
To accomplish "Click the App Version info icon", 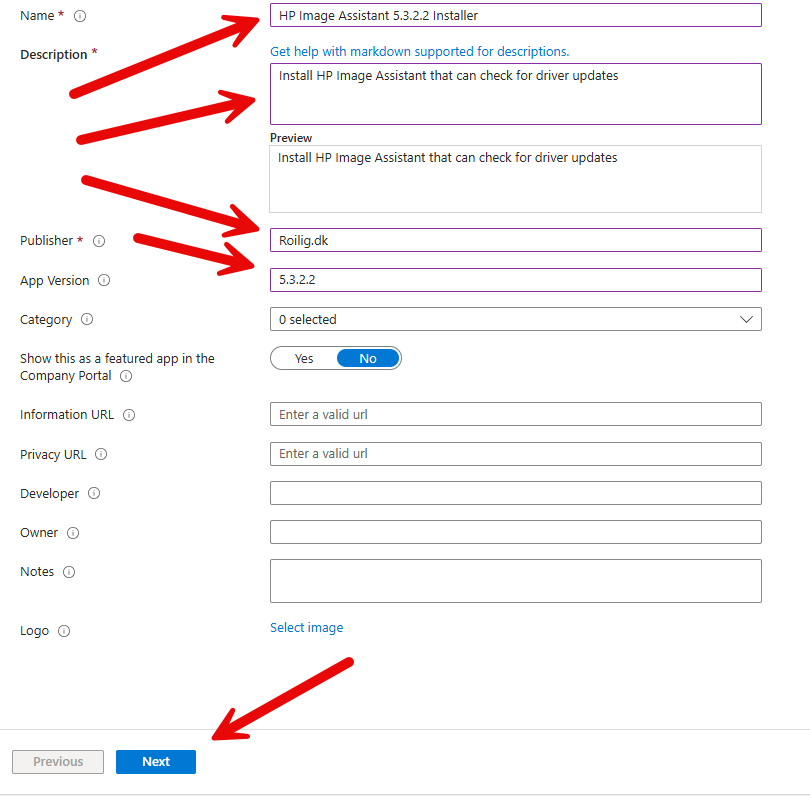I will point(104,281).
